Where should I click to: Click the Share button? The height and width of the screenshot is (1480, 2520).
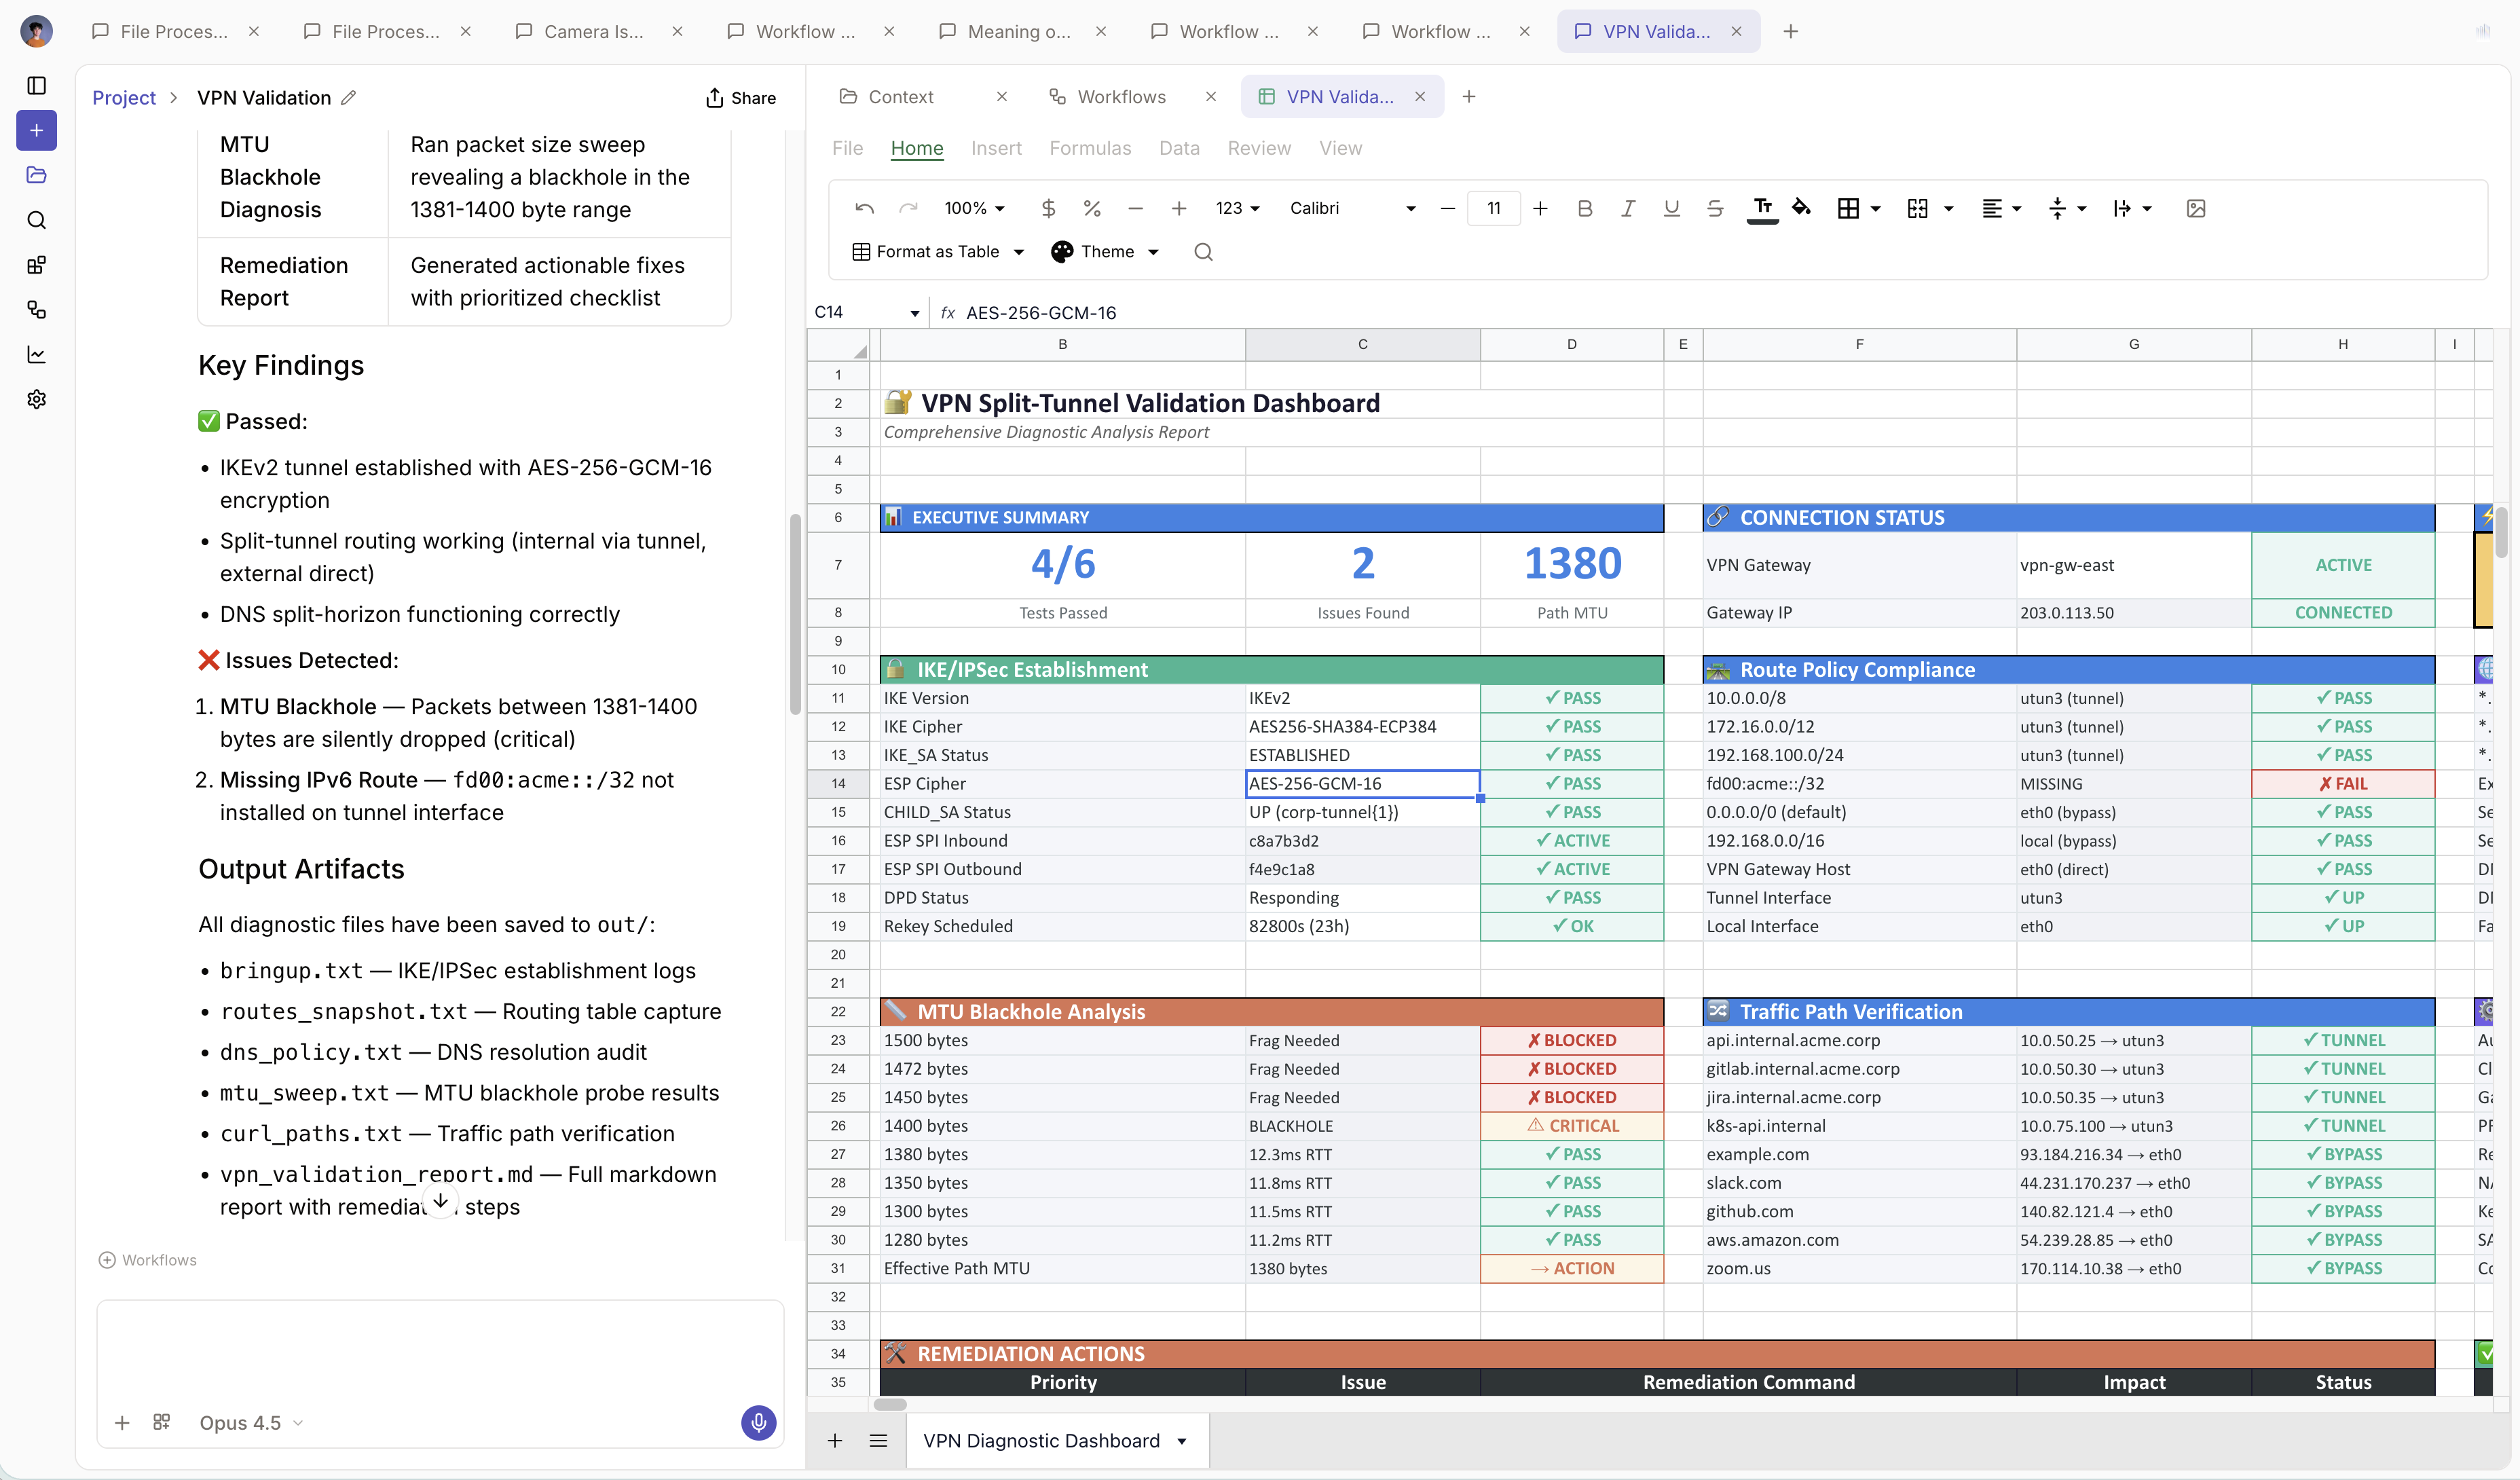pos(741,98)
